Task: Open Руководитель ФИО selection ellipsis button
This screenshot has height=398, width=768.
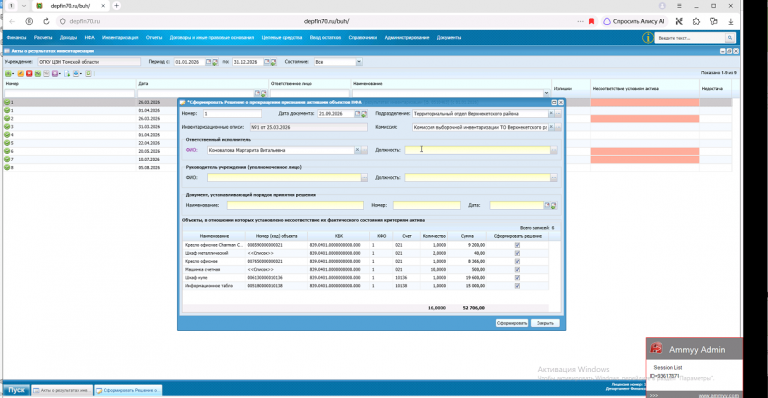Action: 364,178
